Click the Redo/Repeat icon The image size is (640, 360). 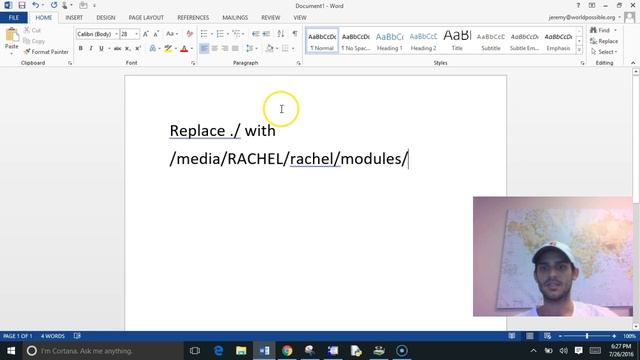tap(54, 5)
